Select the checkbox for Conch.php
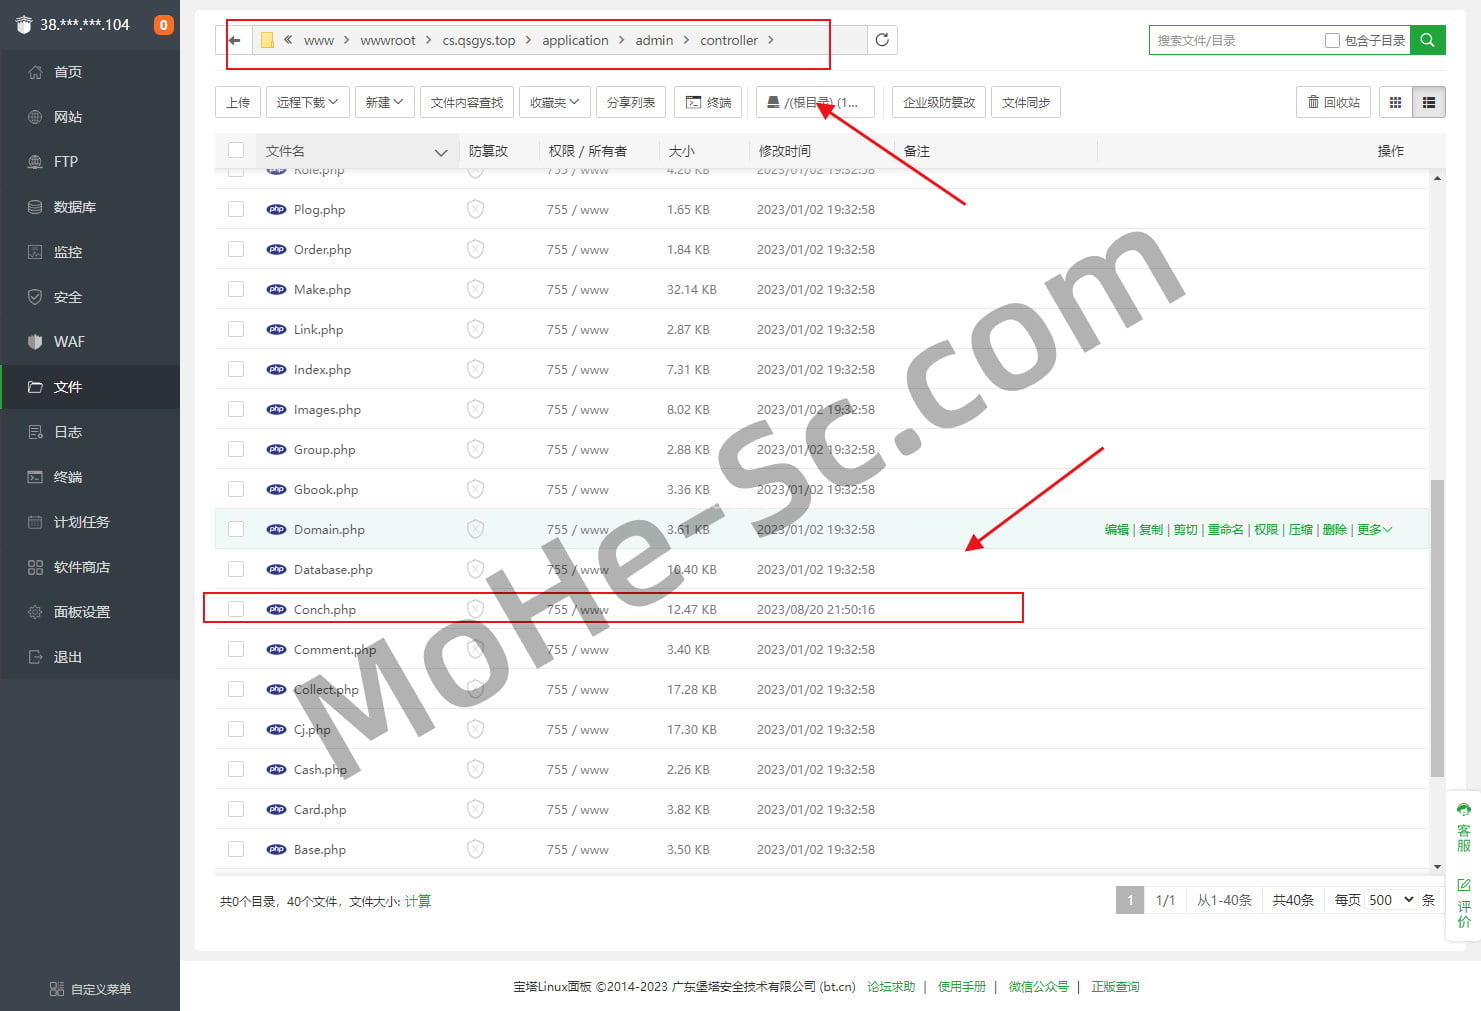The image size is (1481, 1011). click(x=236, y=609)
